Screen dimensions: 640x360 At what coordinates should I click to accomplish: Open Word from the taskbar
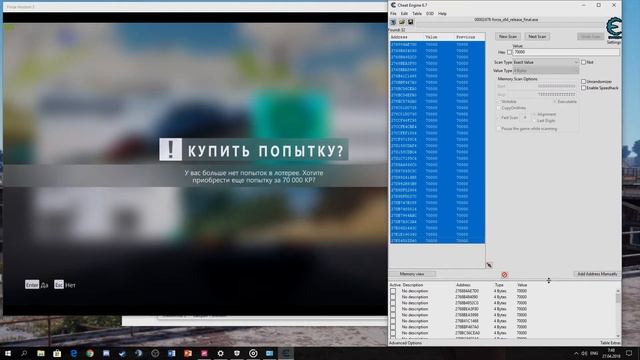coord(171,353)
